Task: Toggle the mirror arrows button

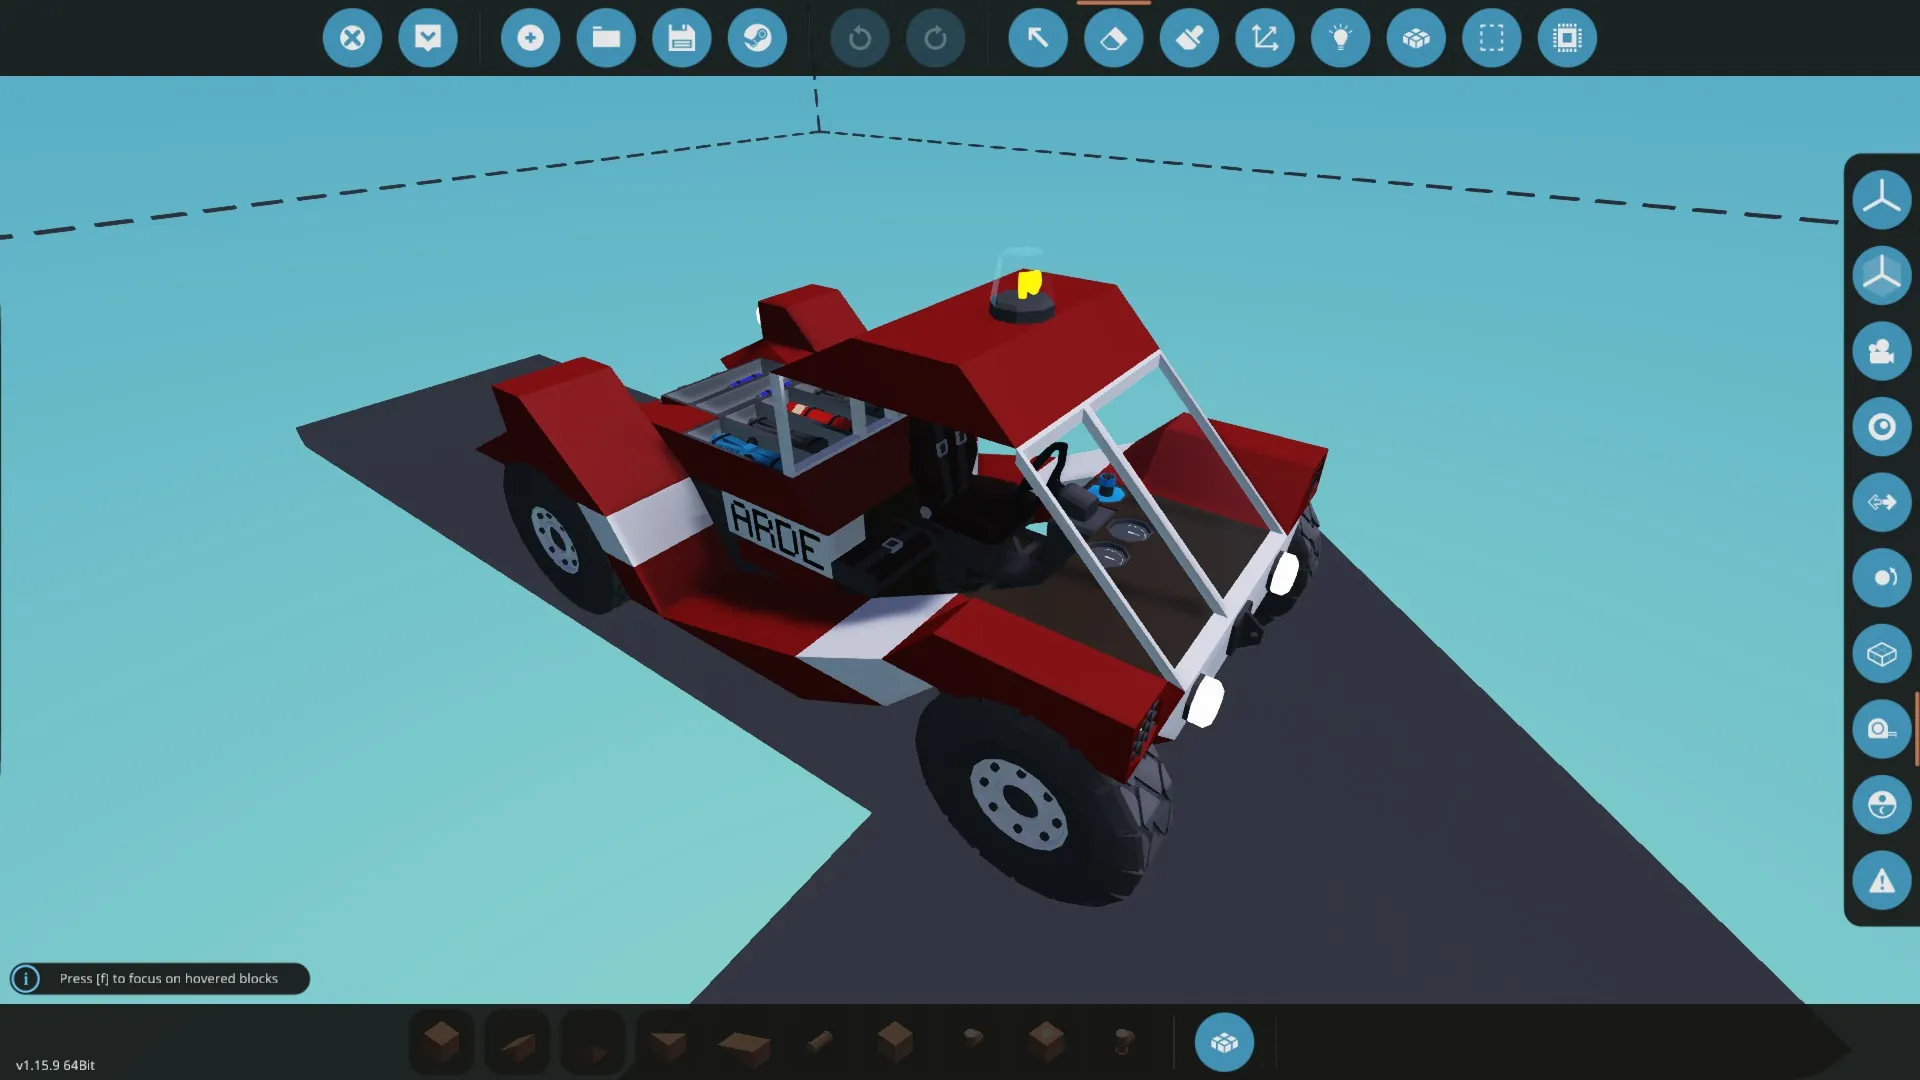Action: pyautogui.click(x=1881, y=502)
